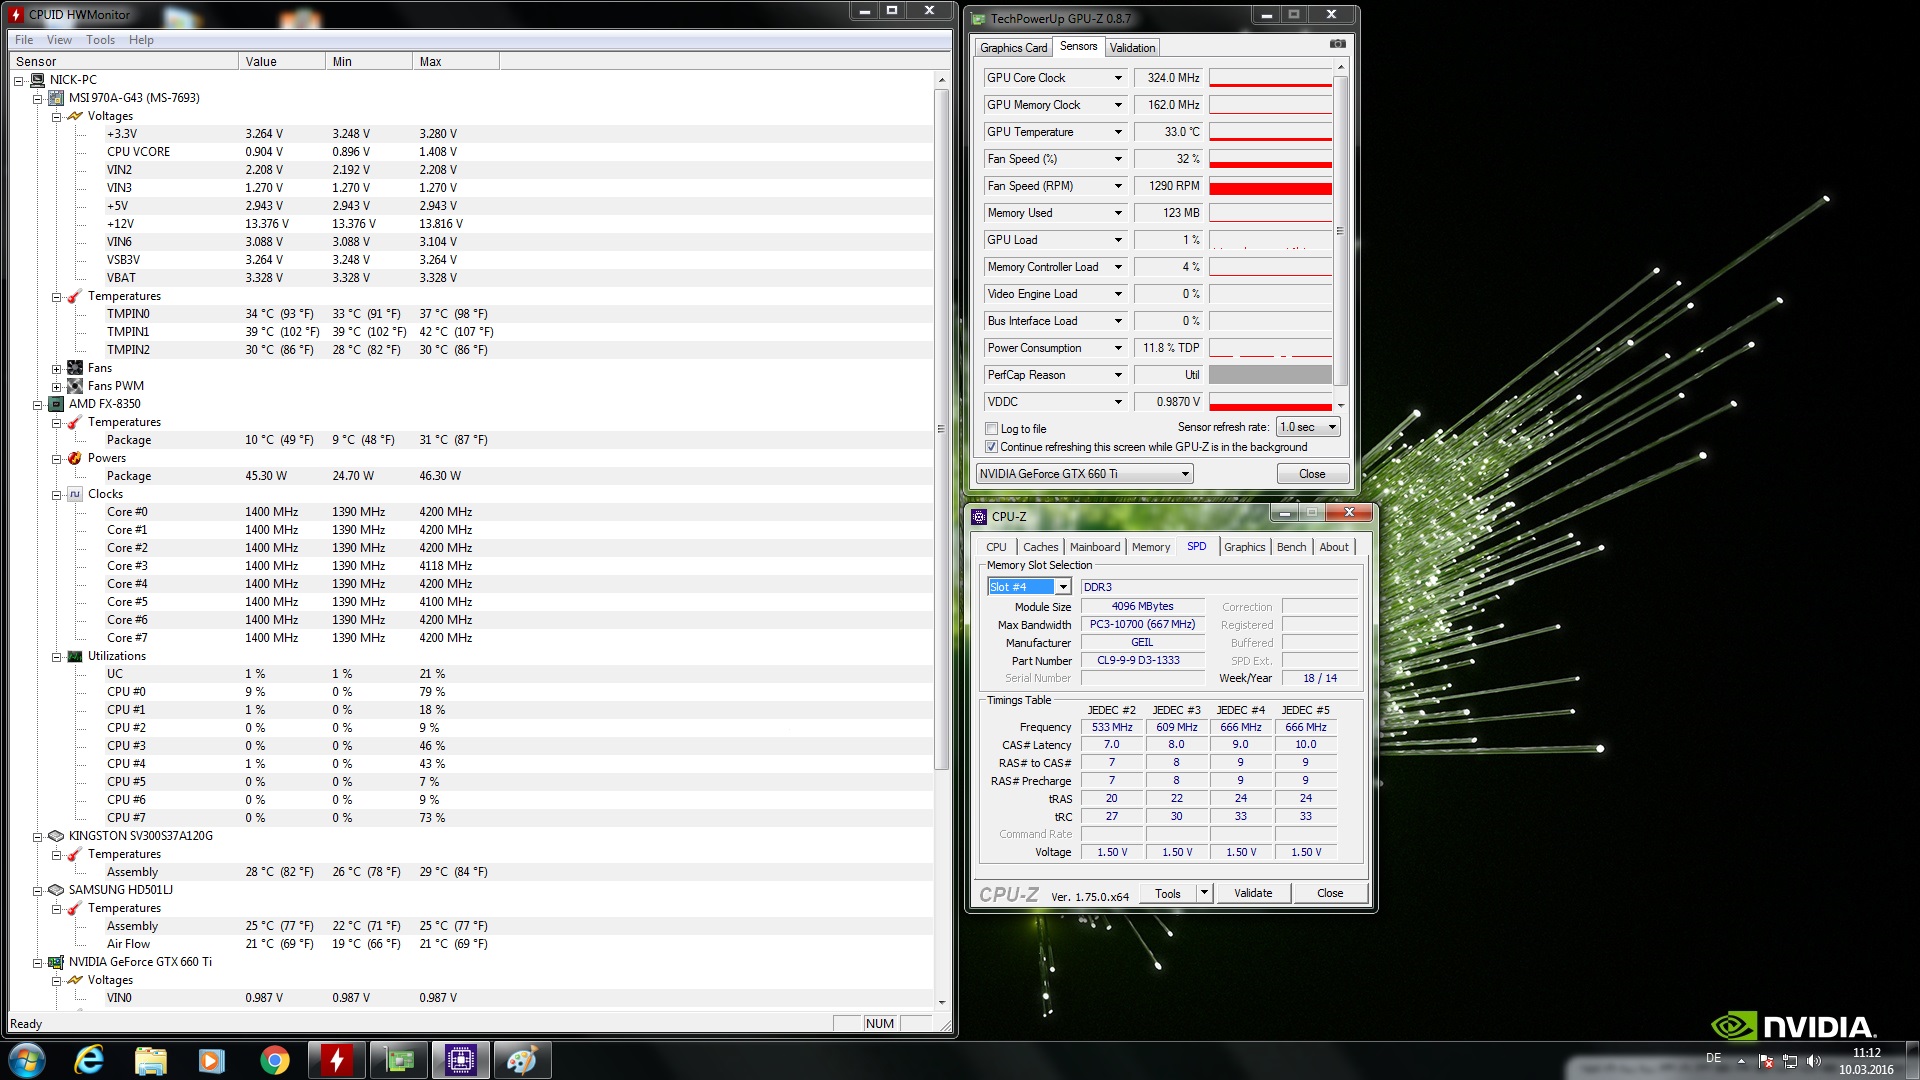Click the Close button in GPU-Z

(x=1311, y=474)
